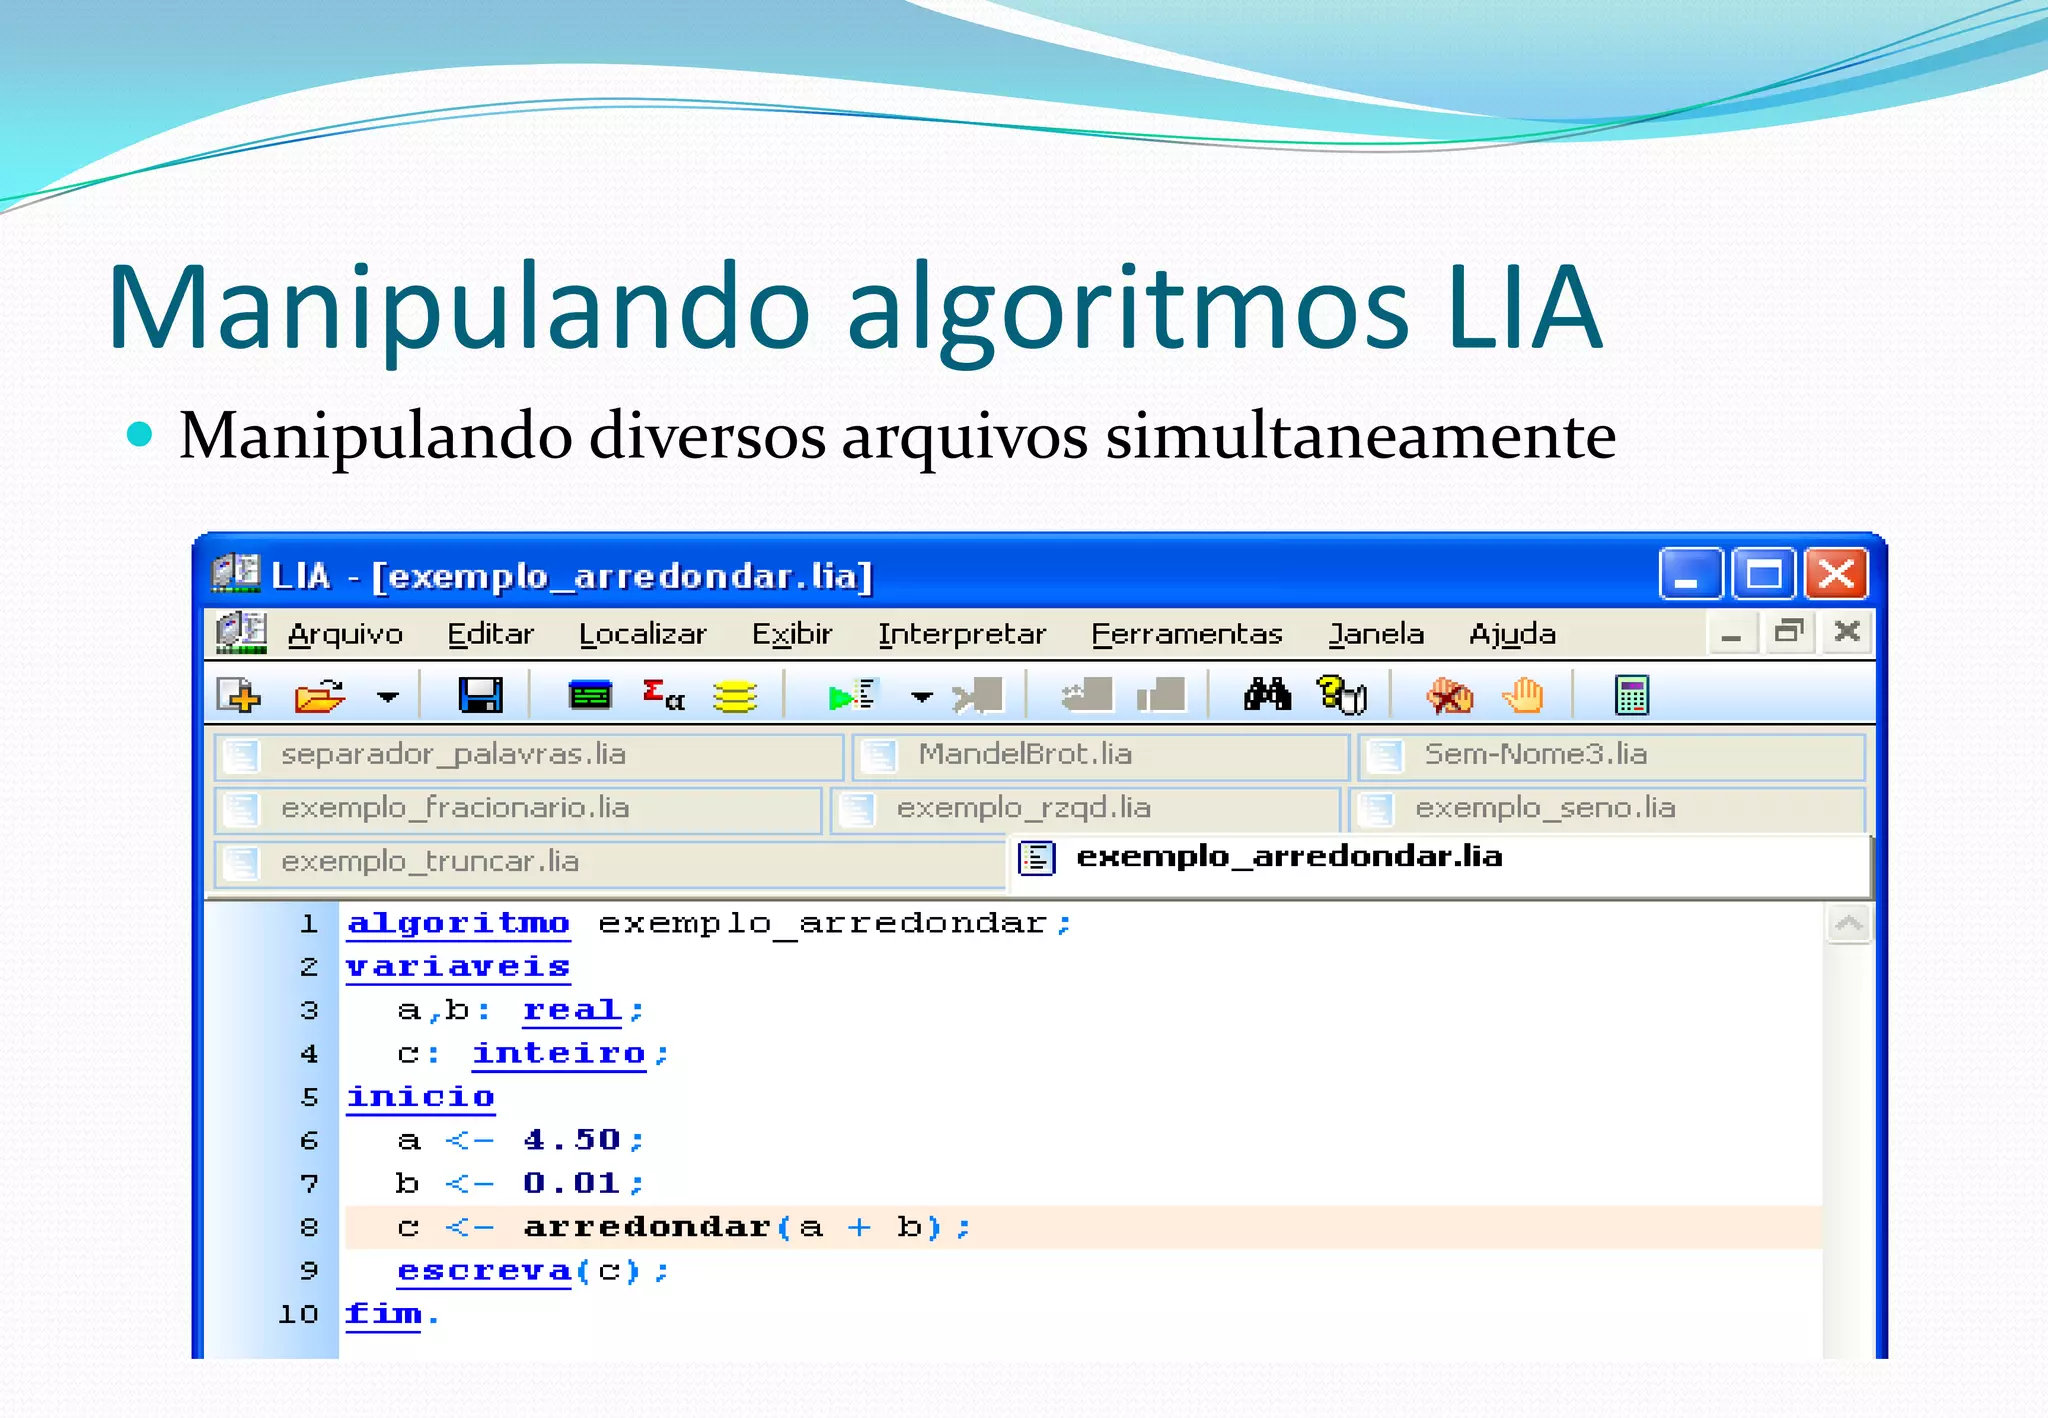Expand the Open file dropdown arrow

[388, 696]
